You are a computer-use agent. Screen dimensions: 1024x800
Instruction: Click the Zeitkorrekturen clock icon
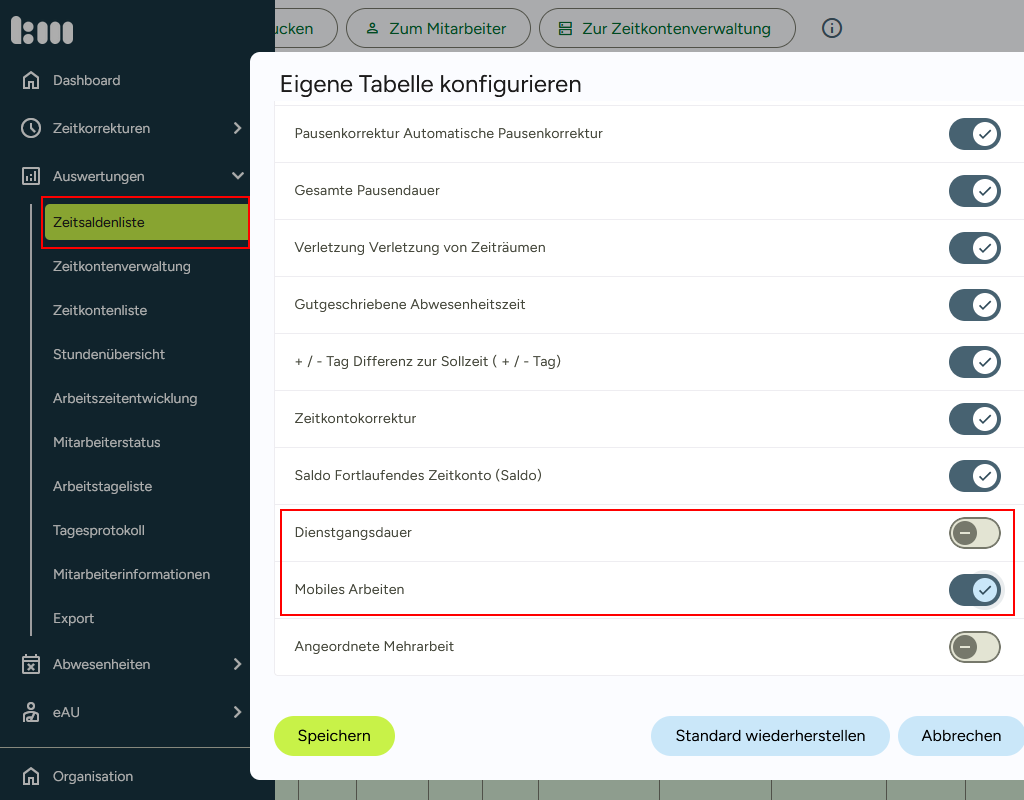click(31, 128)
